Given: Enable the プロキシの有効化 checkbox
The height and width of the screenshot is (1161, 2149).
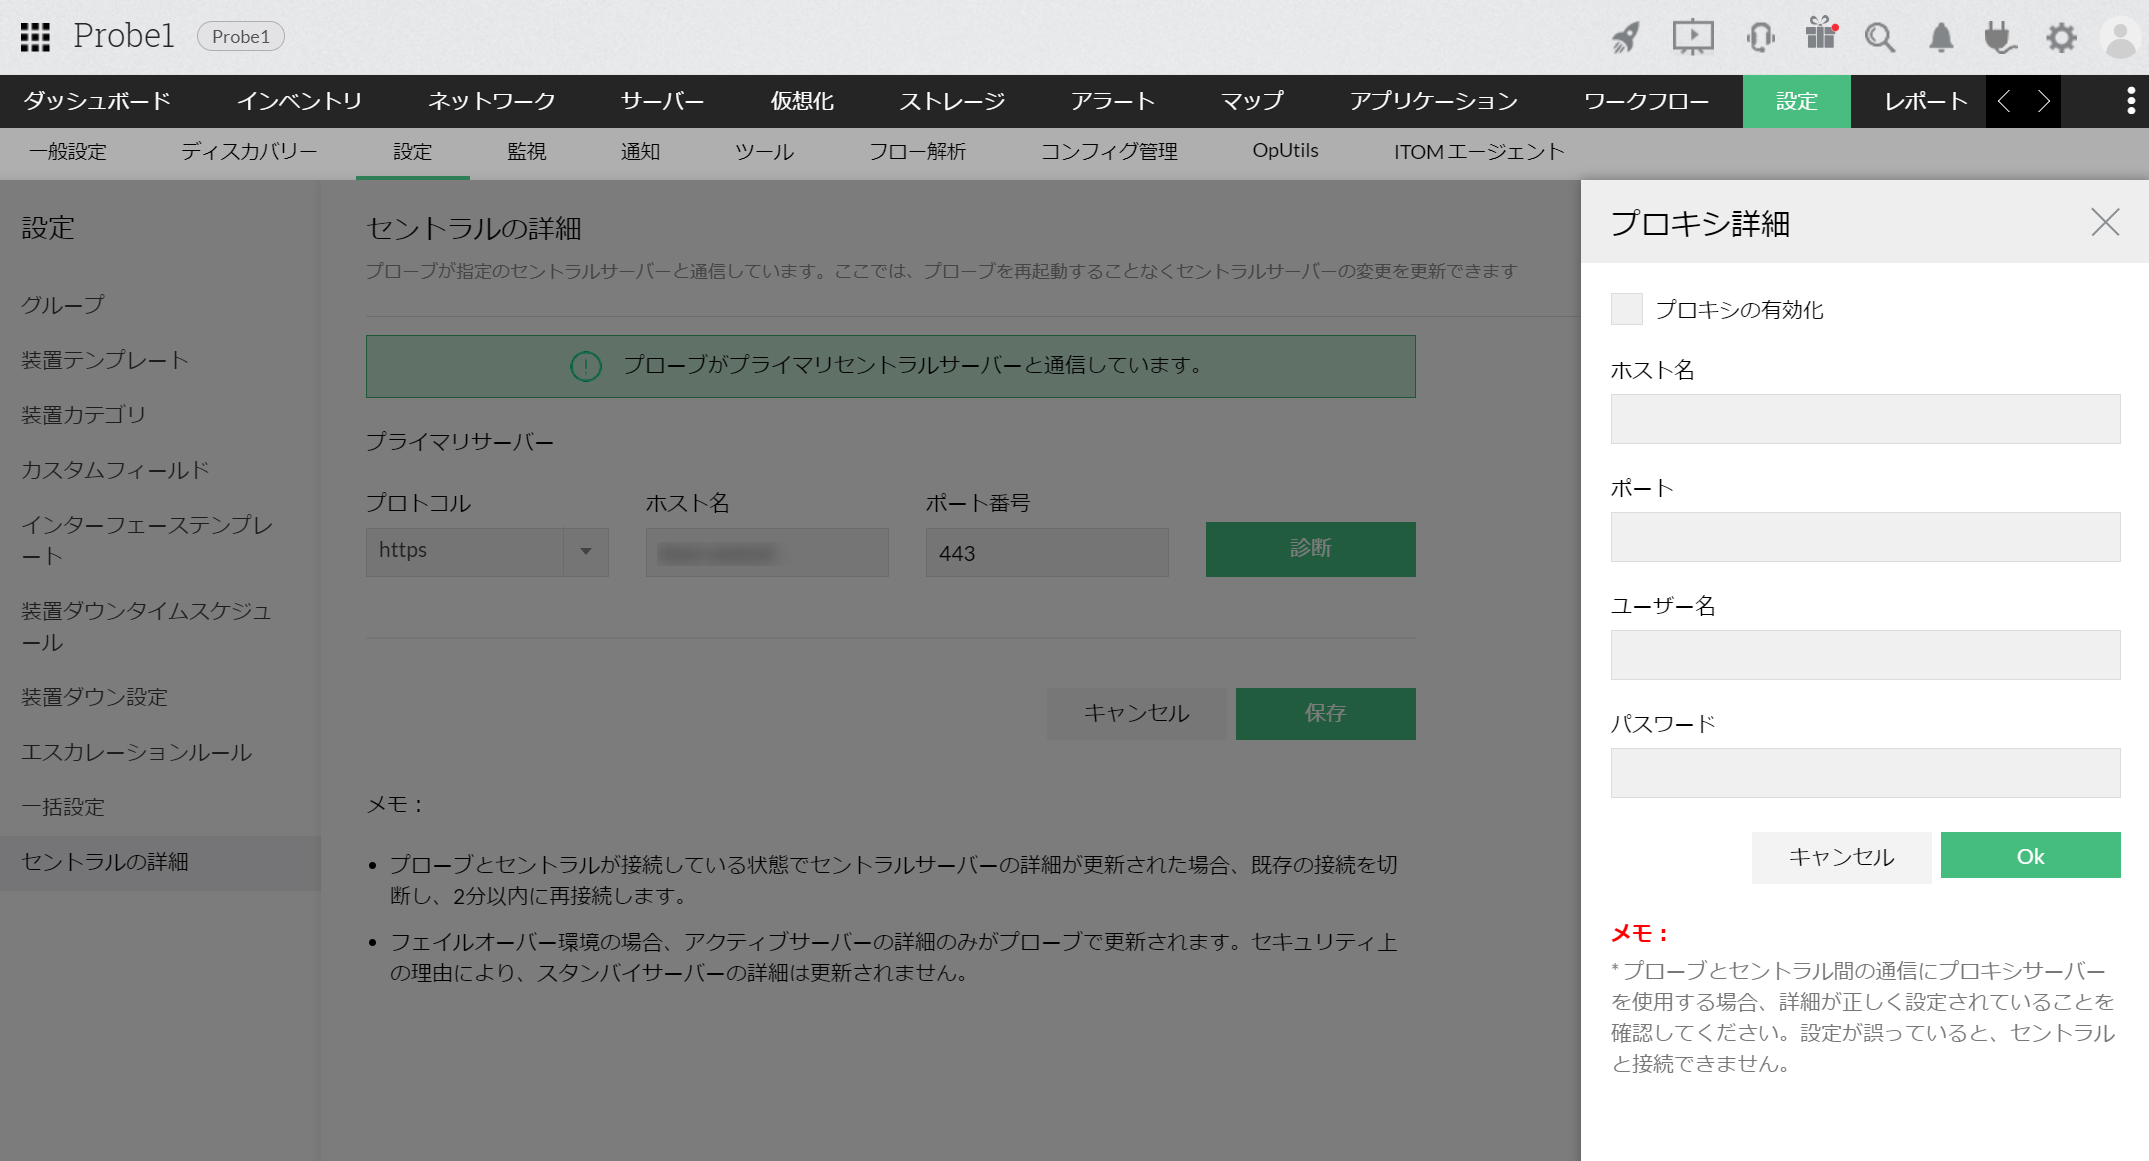Looking at the screenshot, I should [1626, 309].
